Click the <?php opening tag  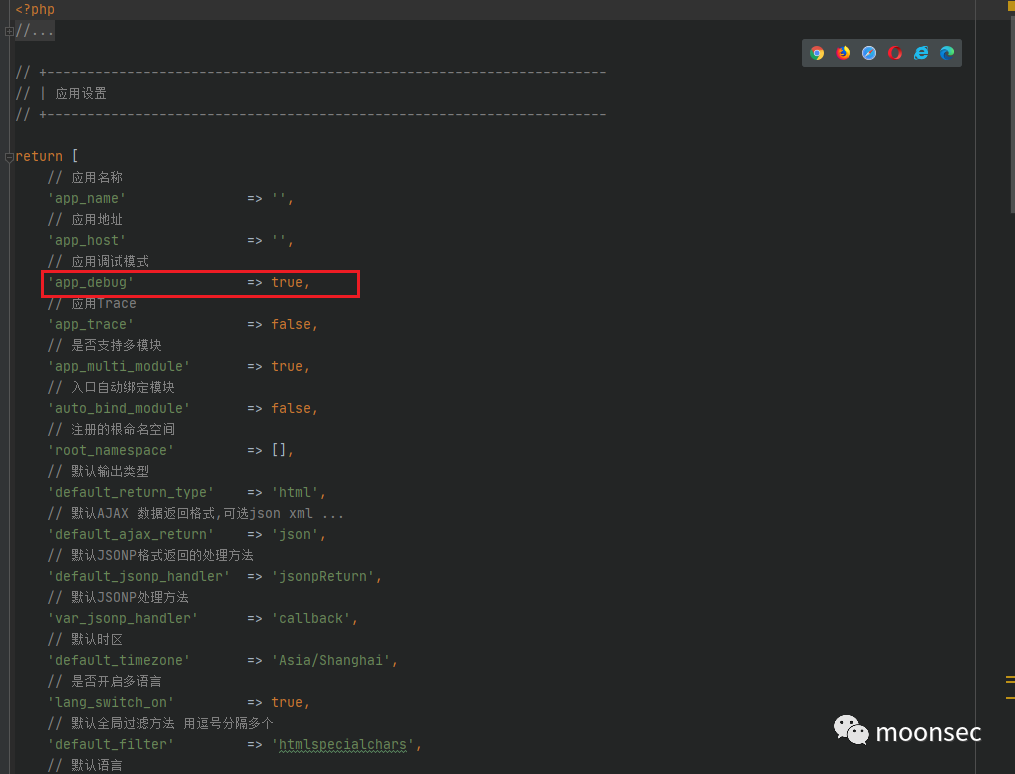[x=35, y=9]
